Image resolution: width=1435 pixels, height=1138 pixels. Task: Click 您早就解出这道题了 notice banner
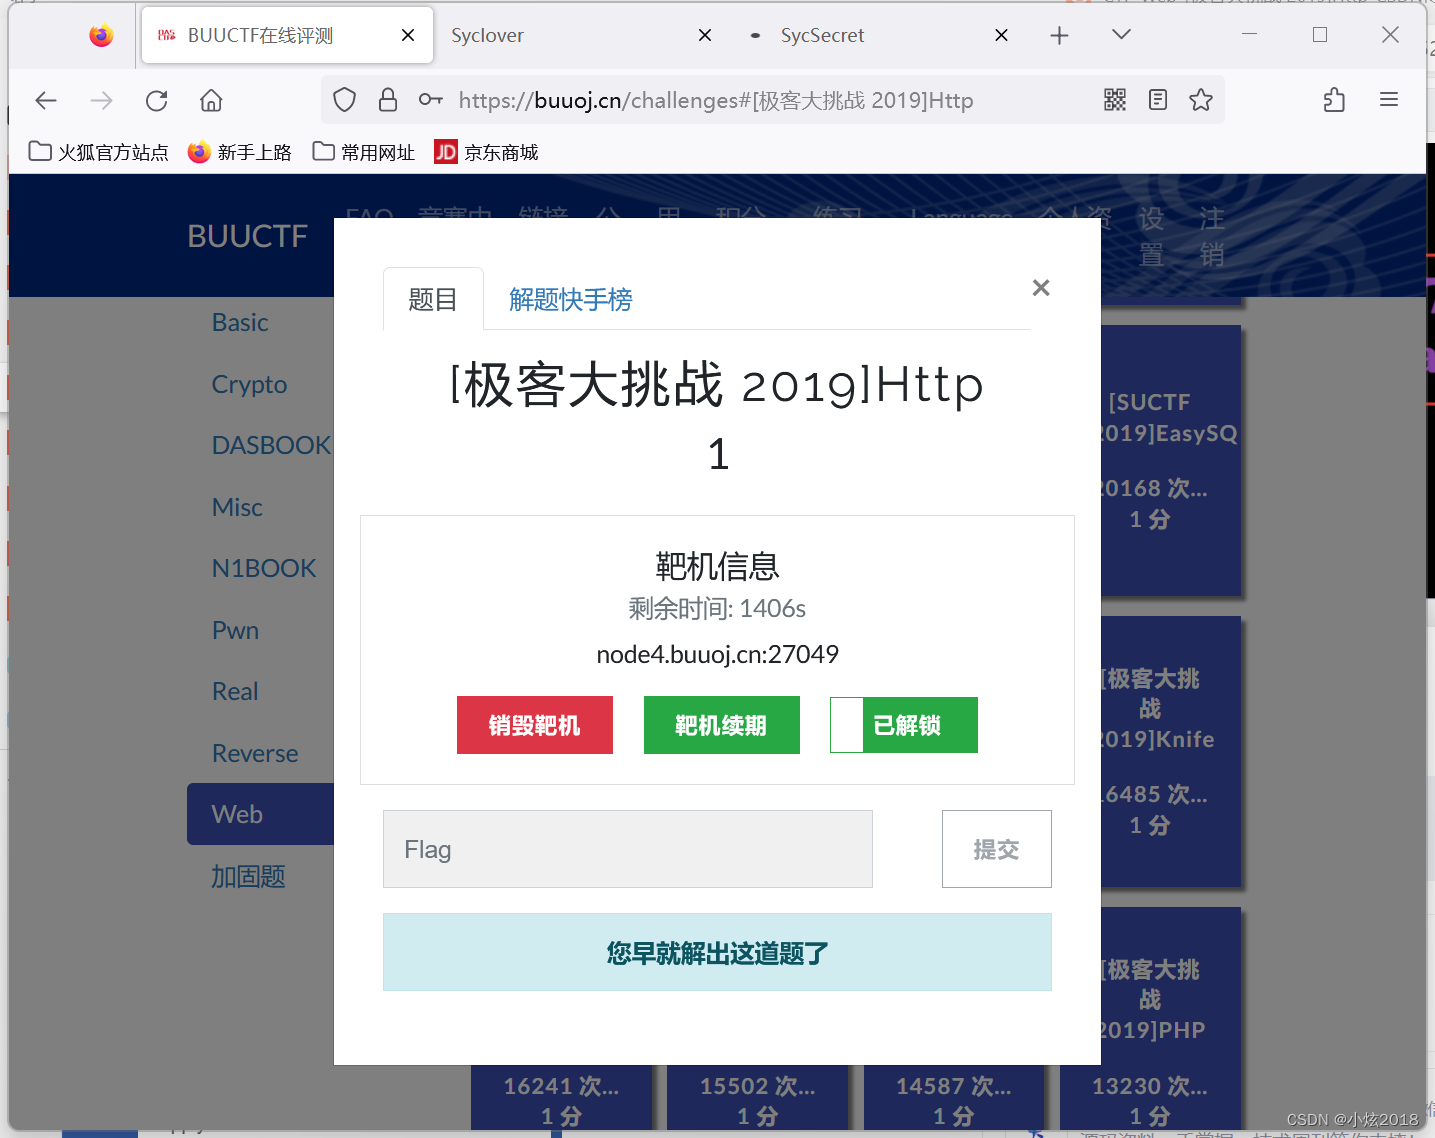coord(717,952)
